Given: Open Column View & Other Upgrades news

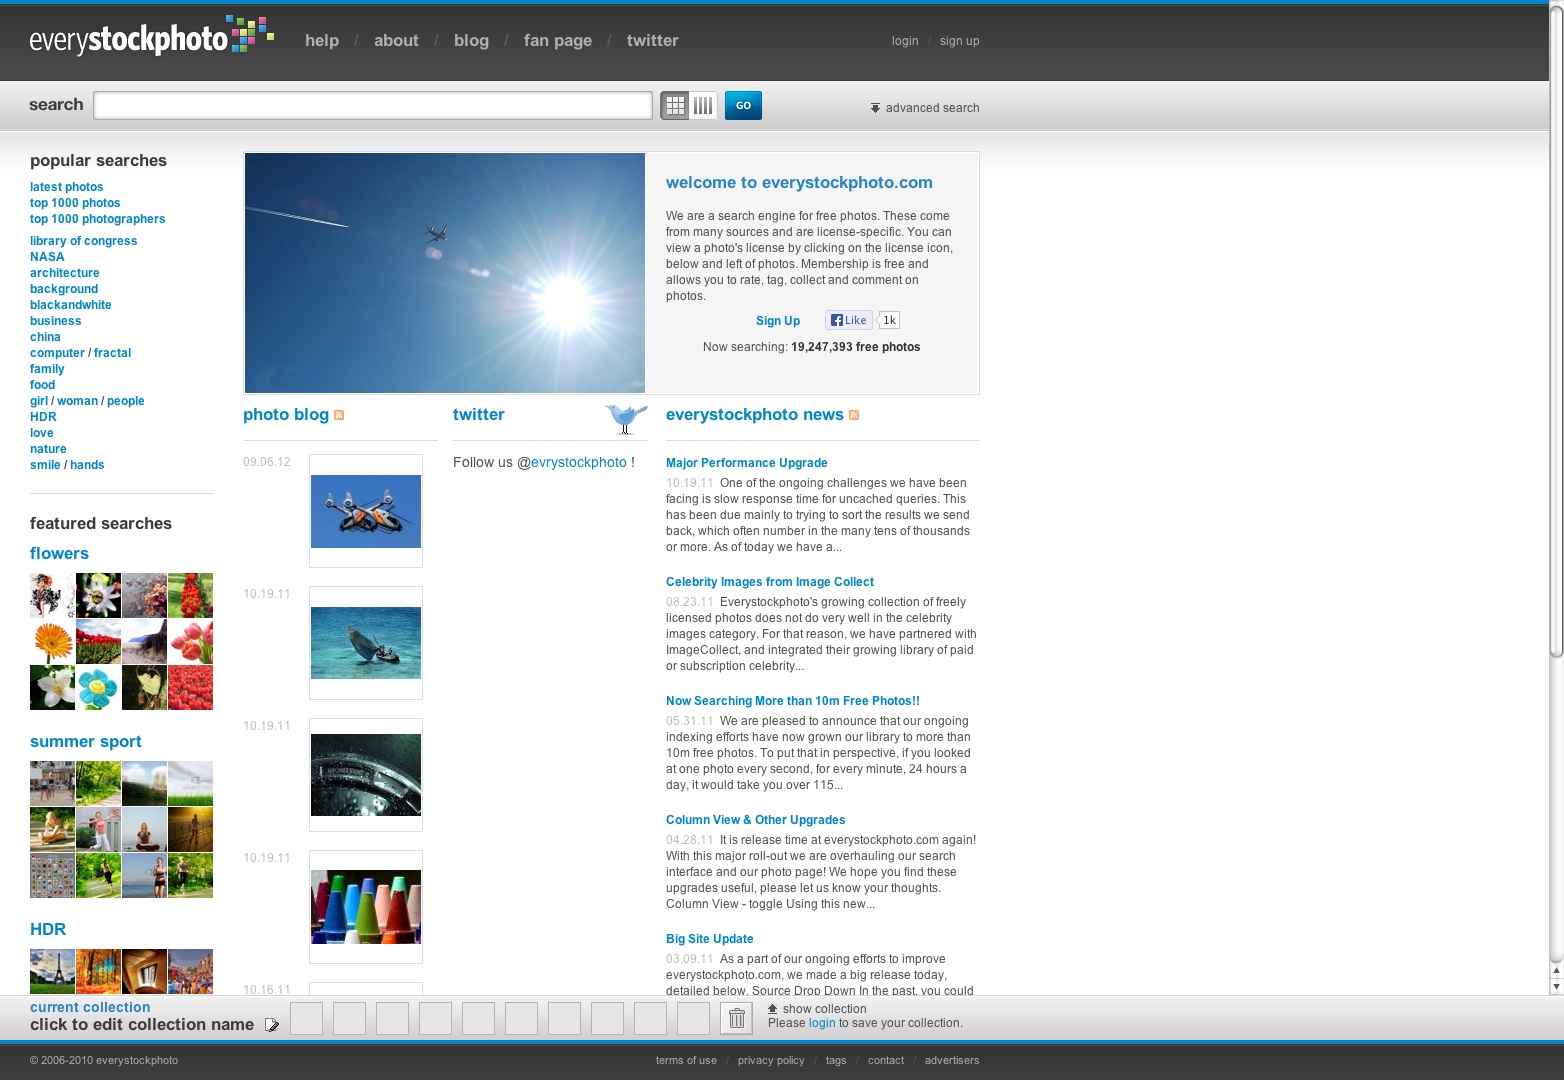Looking at the screenshot, I should tap(756, 820).
